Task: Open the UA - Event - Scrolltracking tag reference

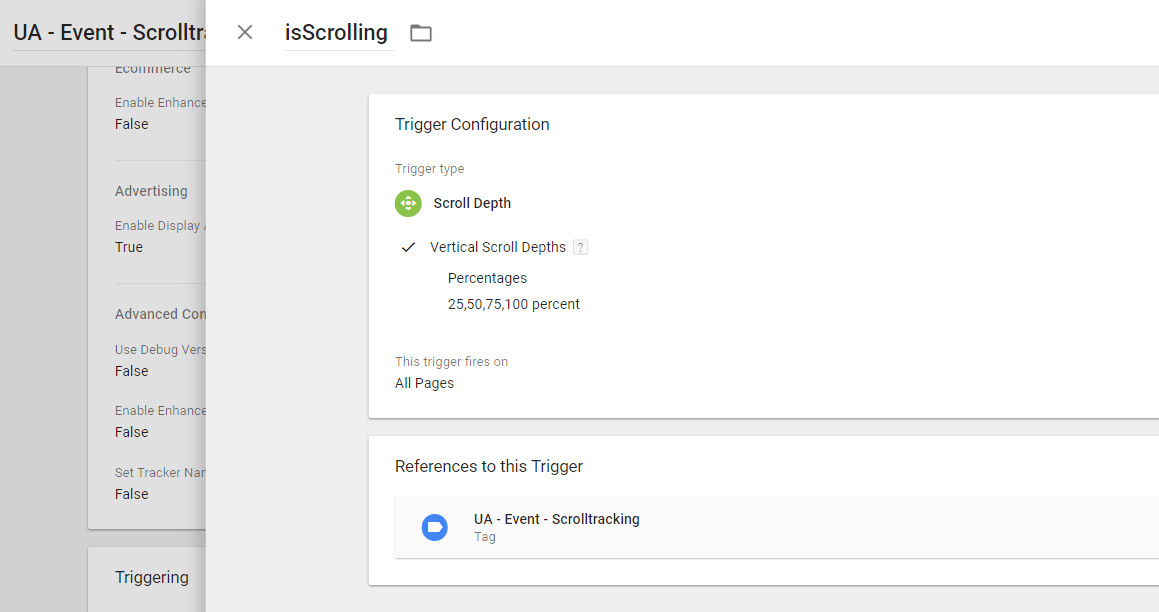Action: [556, 520]
